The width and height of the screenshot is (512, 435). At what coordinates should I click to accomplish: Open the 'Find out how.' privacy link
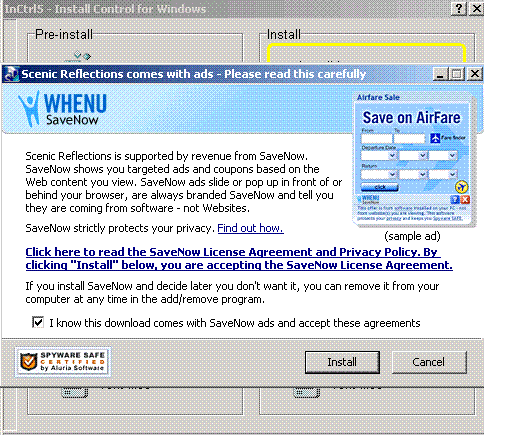[250, 228]
